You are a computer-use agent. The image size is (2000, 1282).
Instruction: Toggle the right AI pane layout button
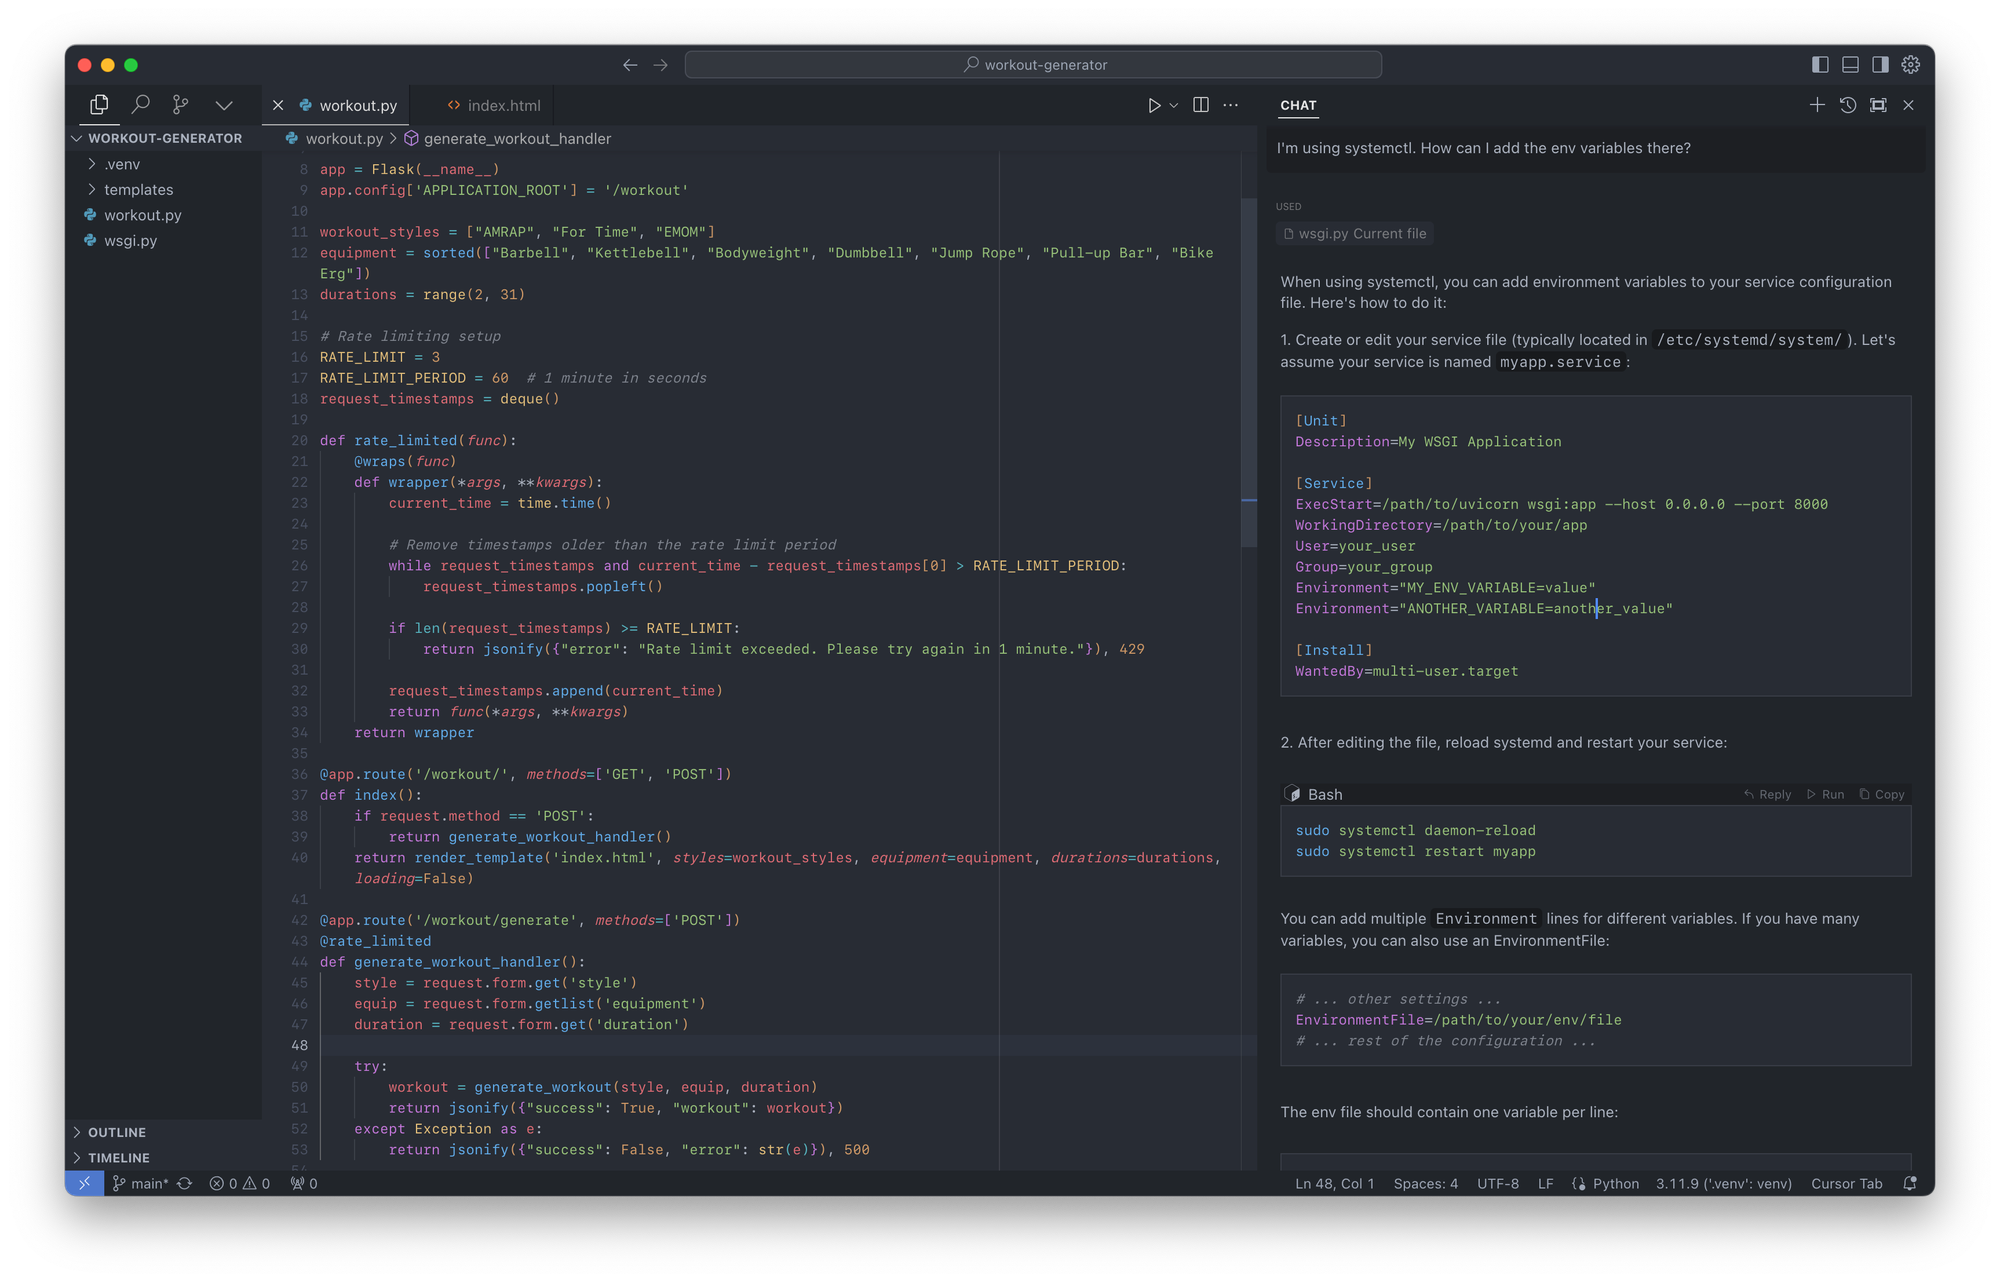pos(1880,64)
